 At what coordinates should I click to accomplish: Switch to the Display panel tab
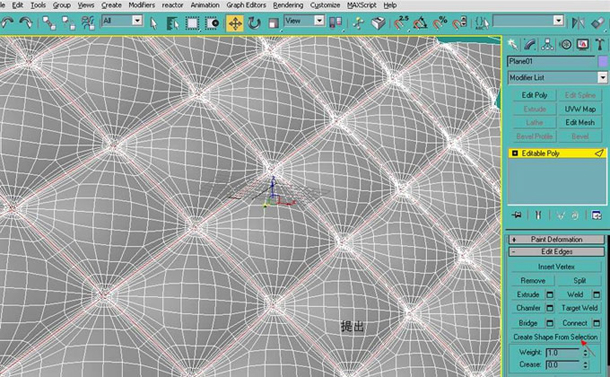(582, 44)
